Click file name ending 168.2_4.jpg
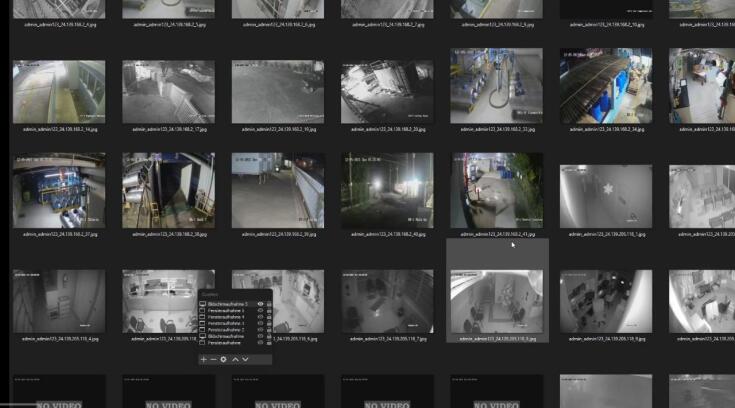Image resolution: width=735 pixels, height=408 pixels. coord(59,24)
